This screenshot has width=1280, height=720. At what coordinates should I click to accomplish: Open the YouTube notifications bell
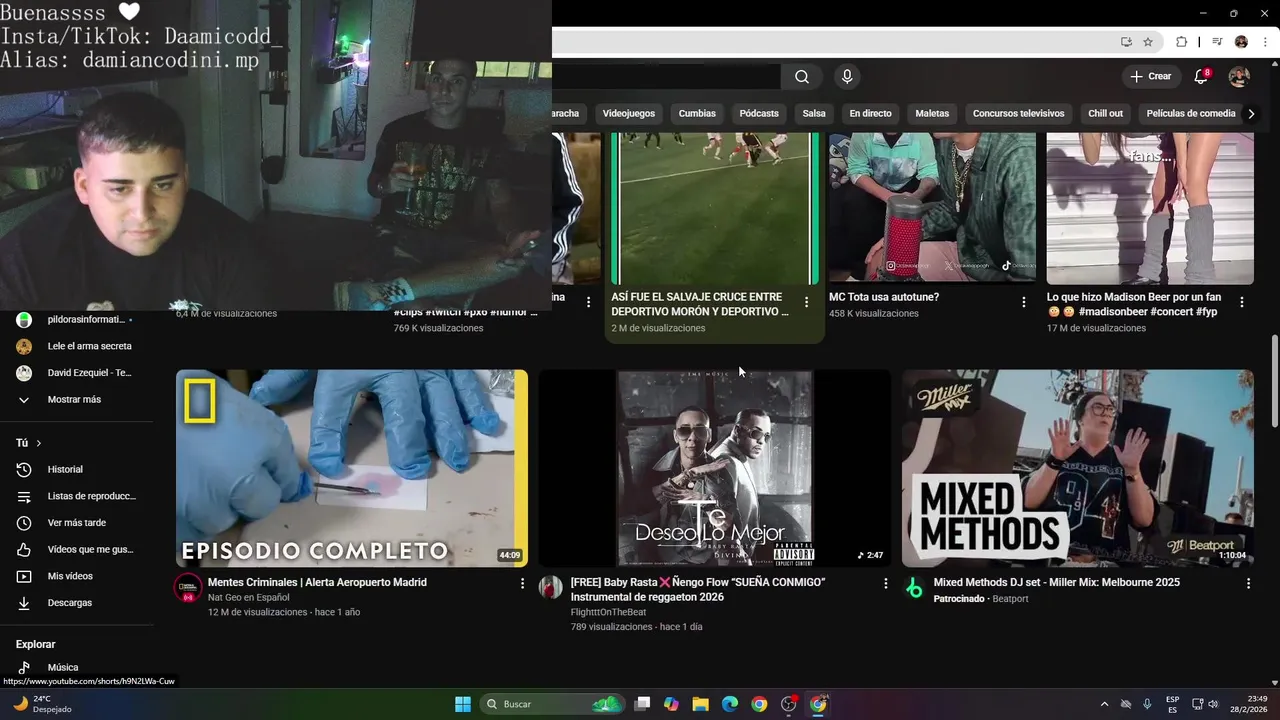[1201, 77]
